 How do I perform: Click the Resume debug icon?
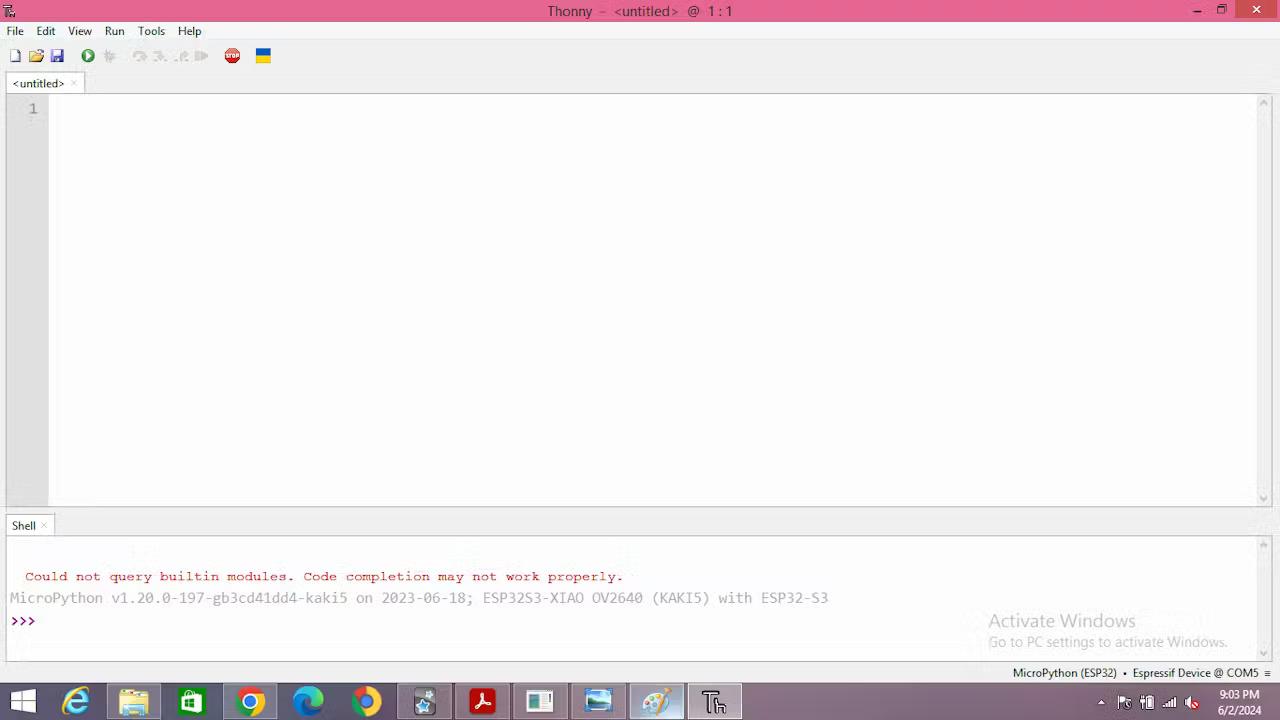(201, 56)
